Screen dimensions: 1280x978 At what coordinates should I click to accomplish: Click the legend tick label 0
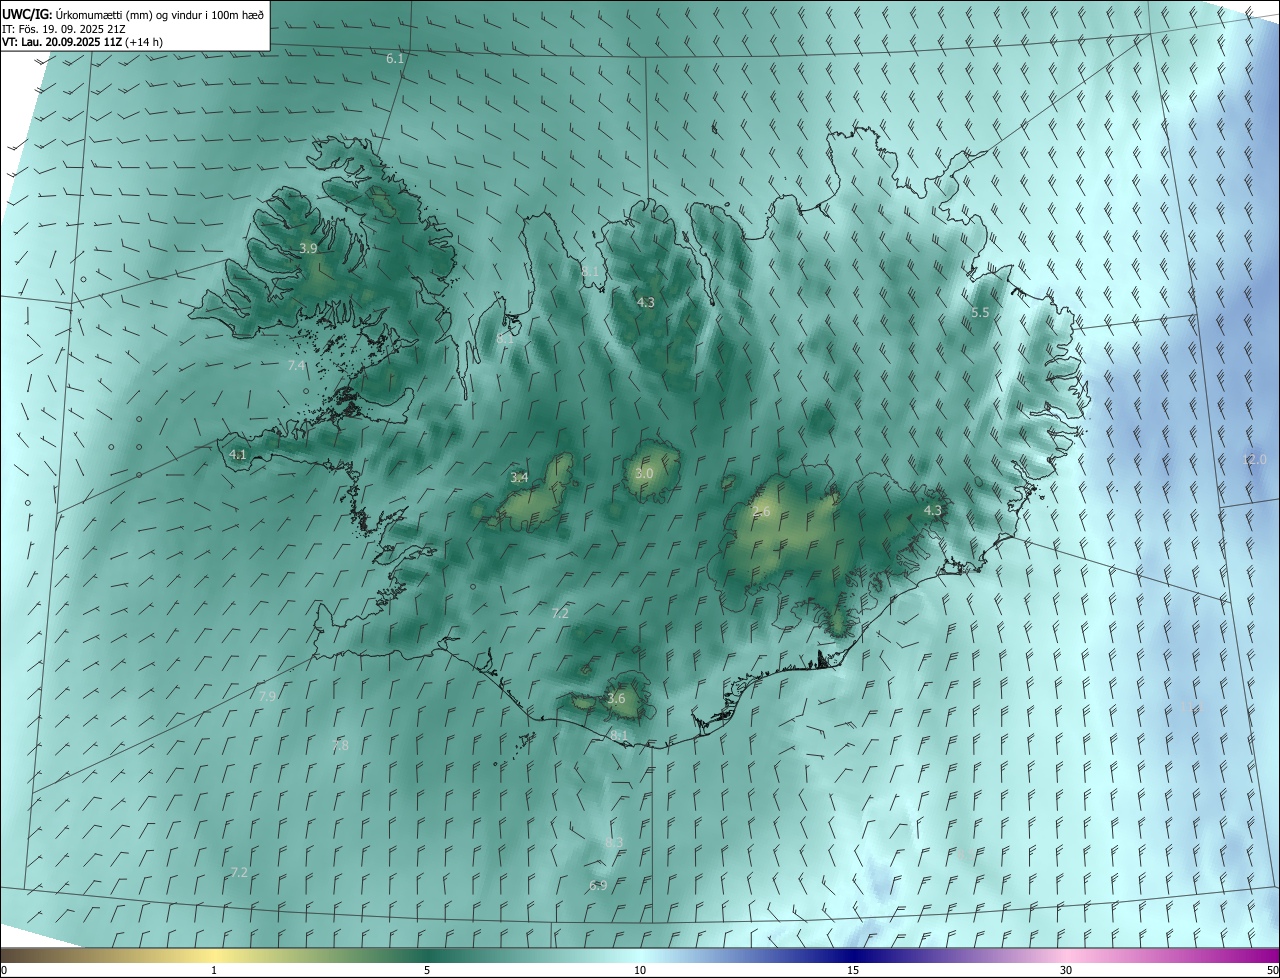[x=4, y=971]
